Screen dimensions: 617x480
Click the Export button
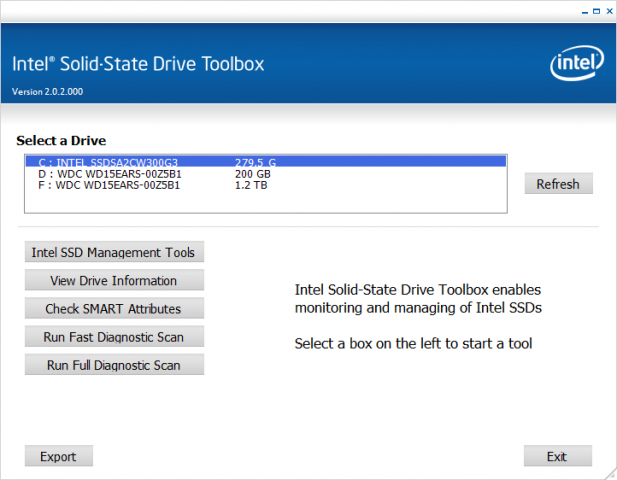coord(59,456)
